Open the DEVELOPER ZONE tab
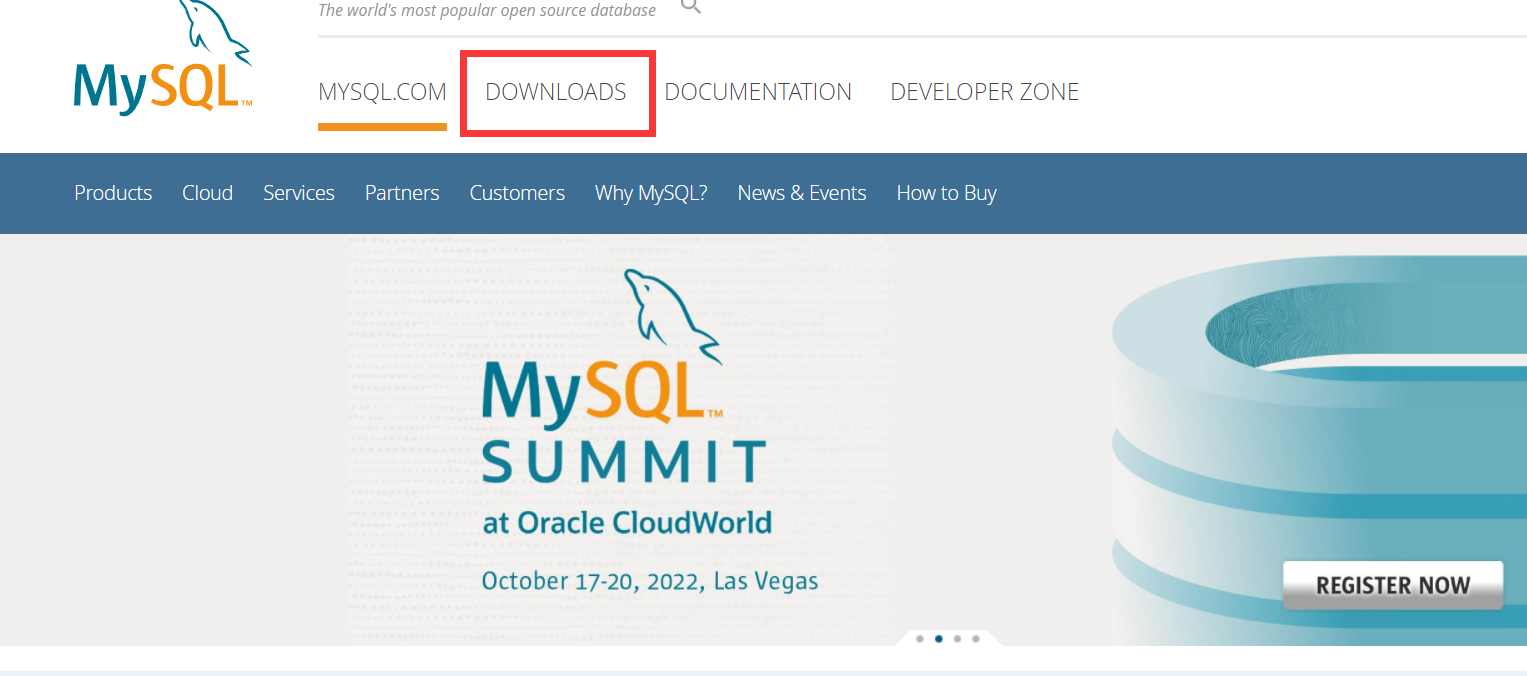The height and width of the screenshot is (676, 1527). [985, 92]
